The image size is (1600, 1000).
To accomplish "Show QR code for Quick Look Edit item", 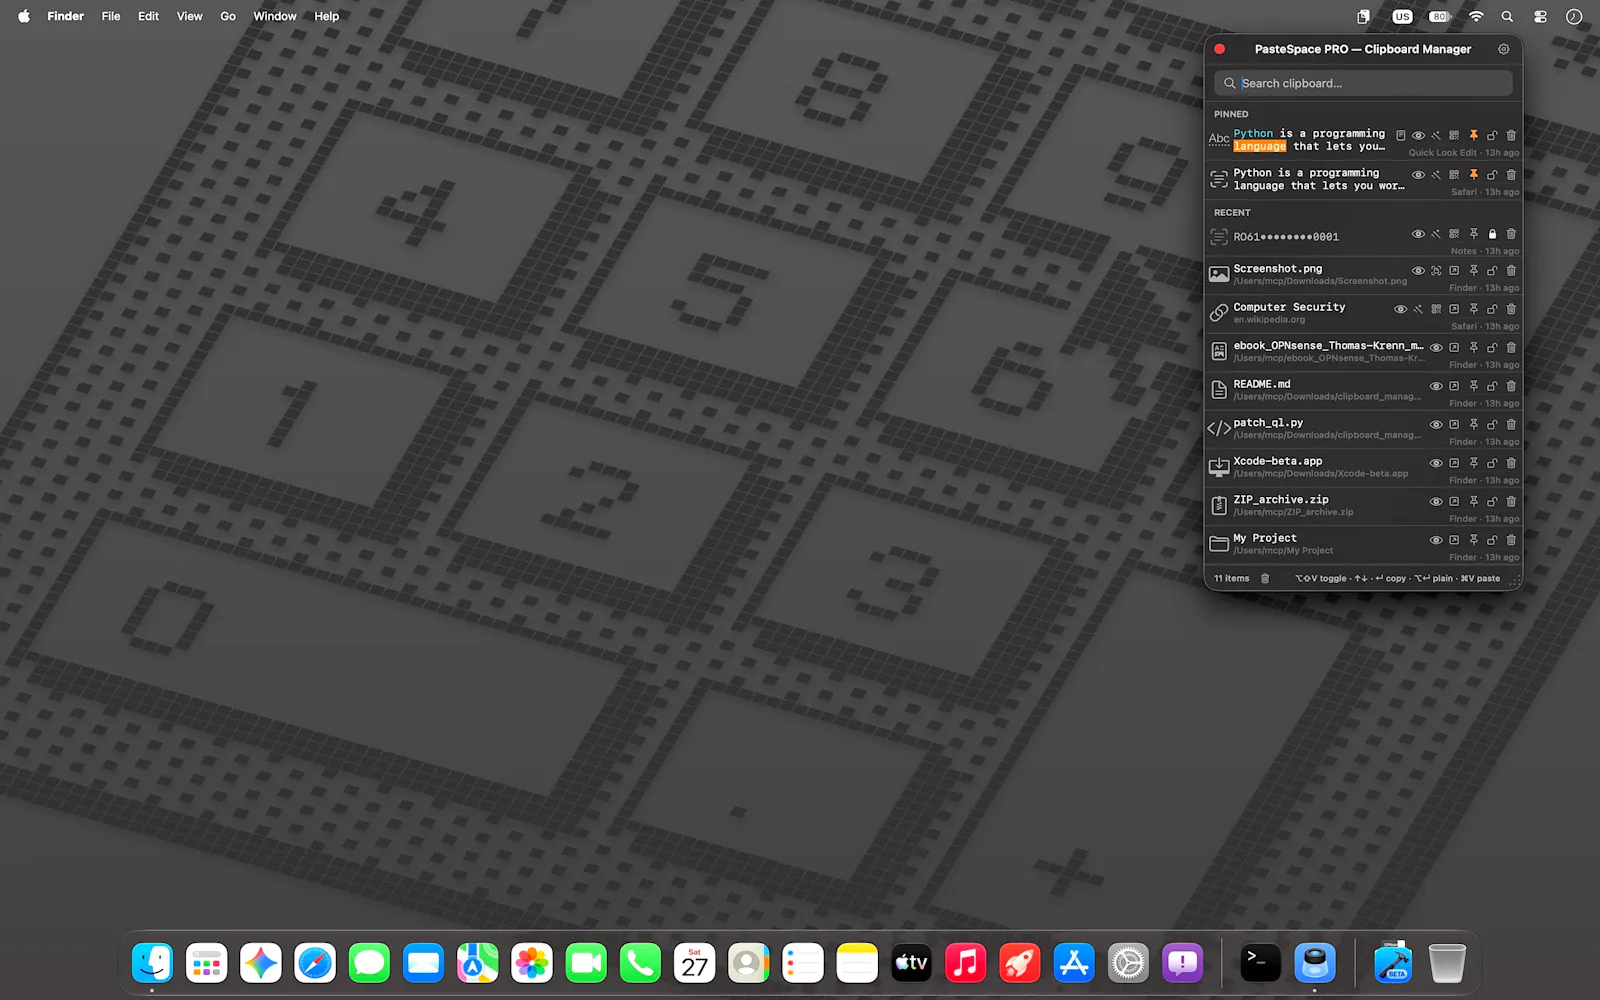I will click(1454, 135).
